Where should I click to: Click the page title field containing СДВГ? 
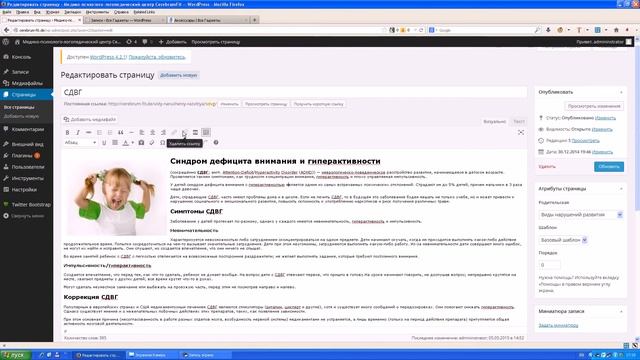[294, 92]
